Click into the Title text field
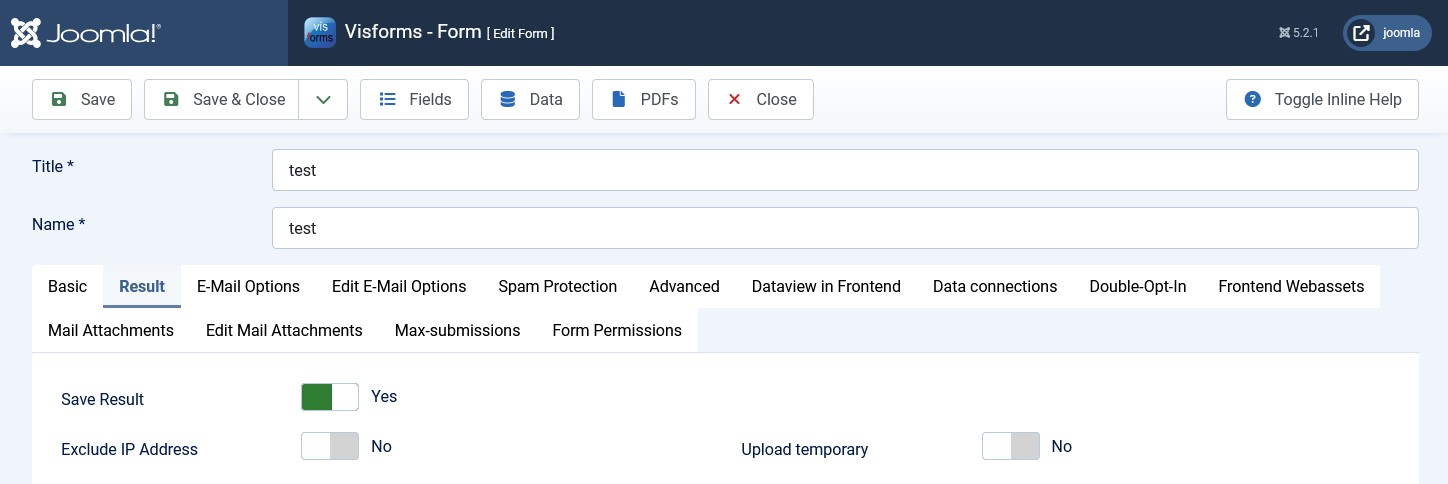1448x484 pixels. (x=844, y=170)
